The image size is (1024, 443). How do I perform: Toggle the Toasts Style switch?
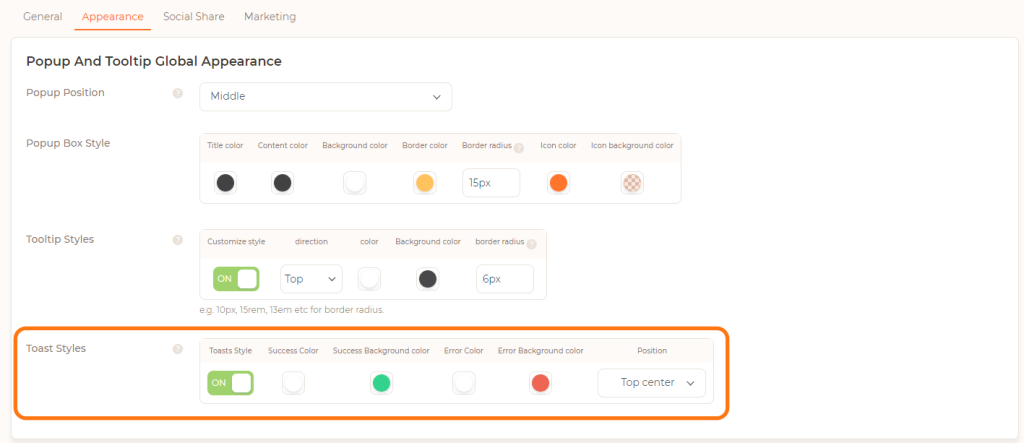point(230,383)
